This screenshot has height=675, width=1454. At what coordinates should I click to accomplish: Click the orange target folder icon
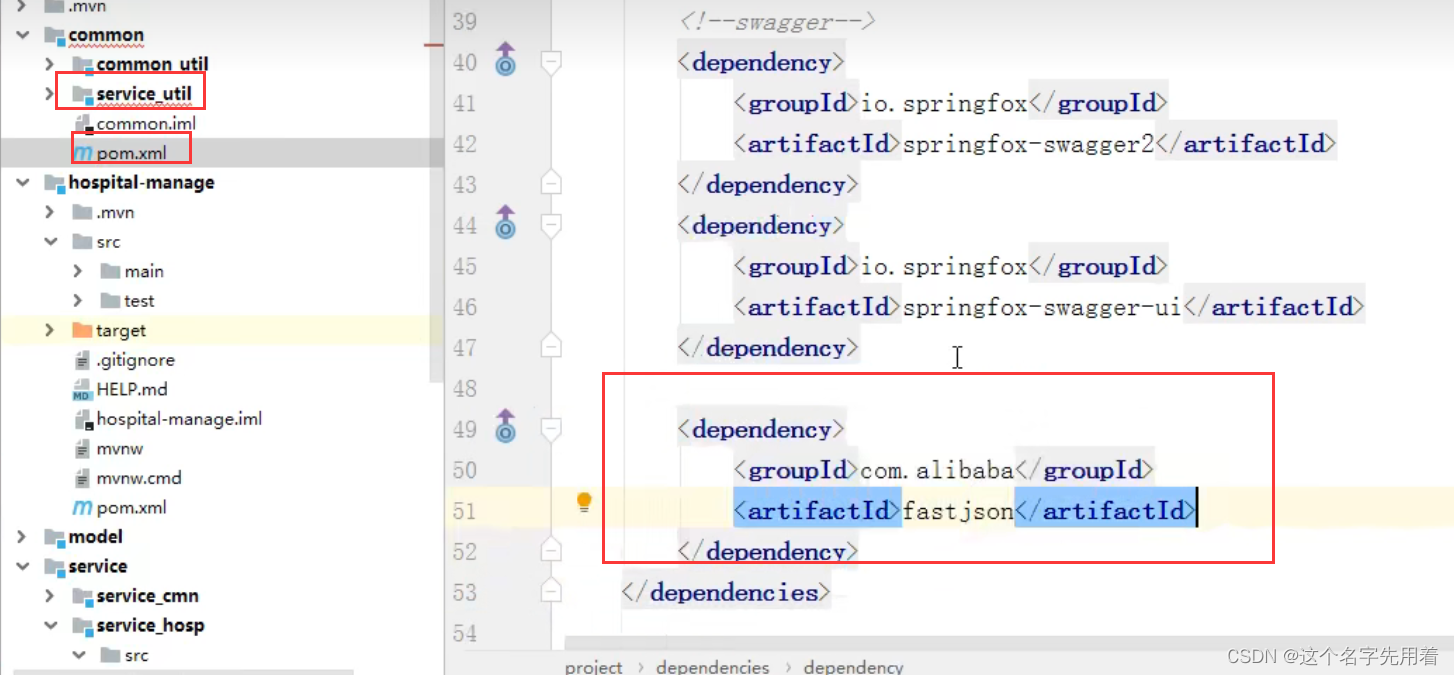point(82,330)
